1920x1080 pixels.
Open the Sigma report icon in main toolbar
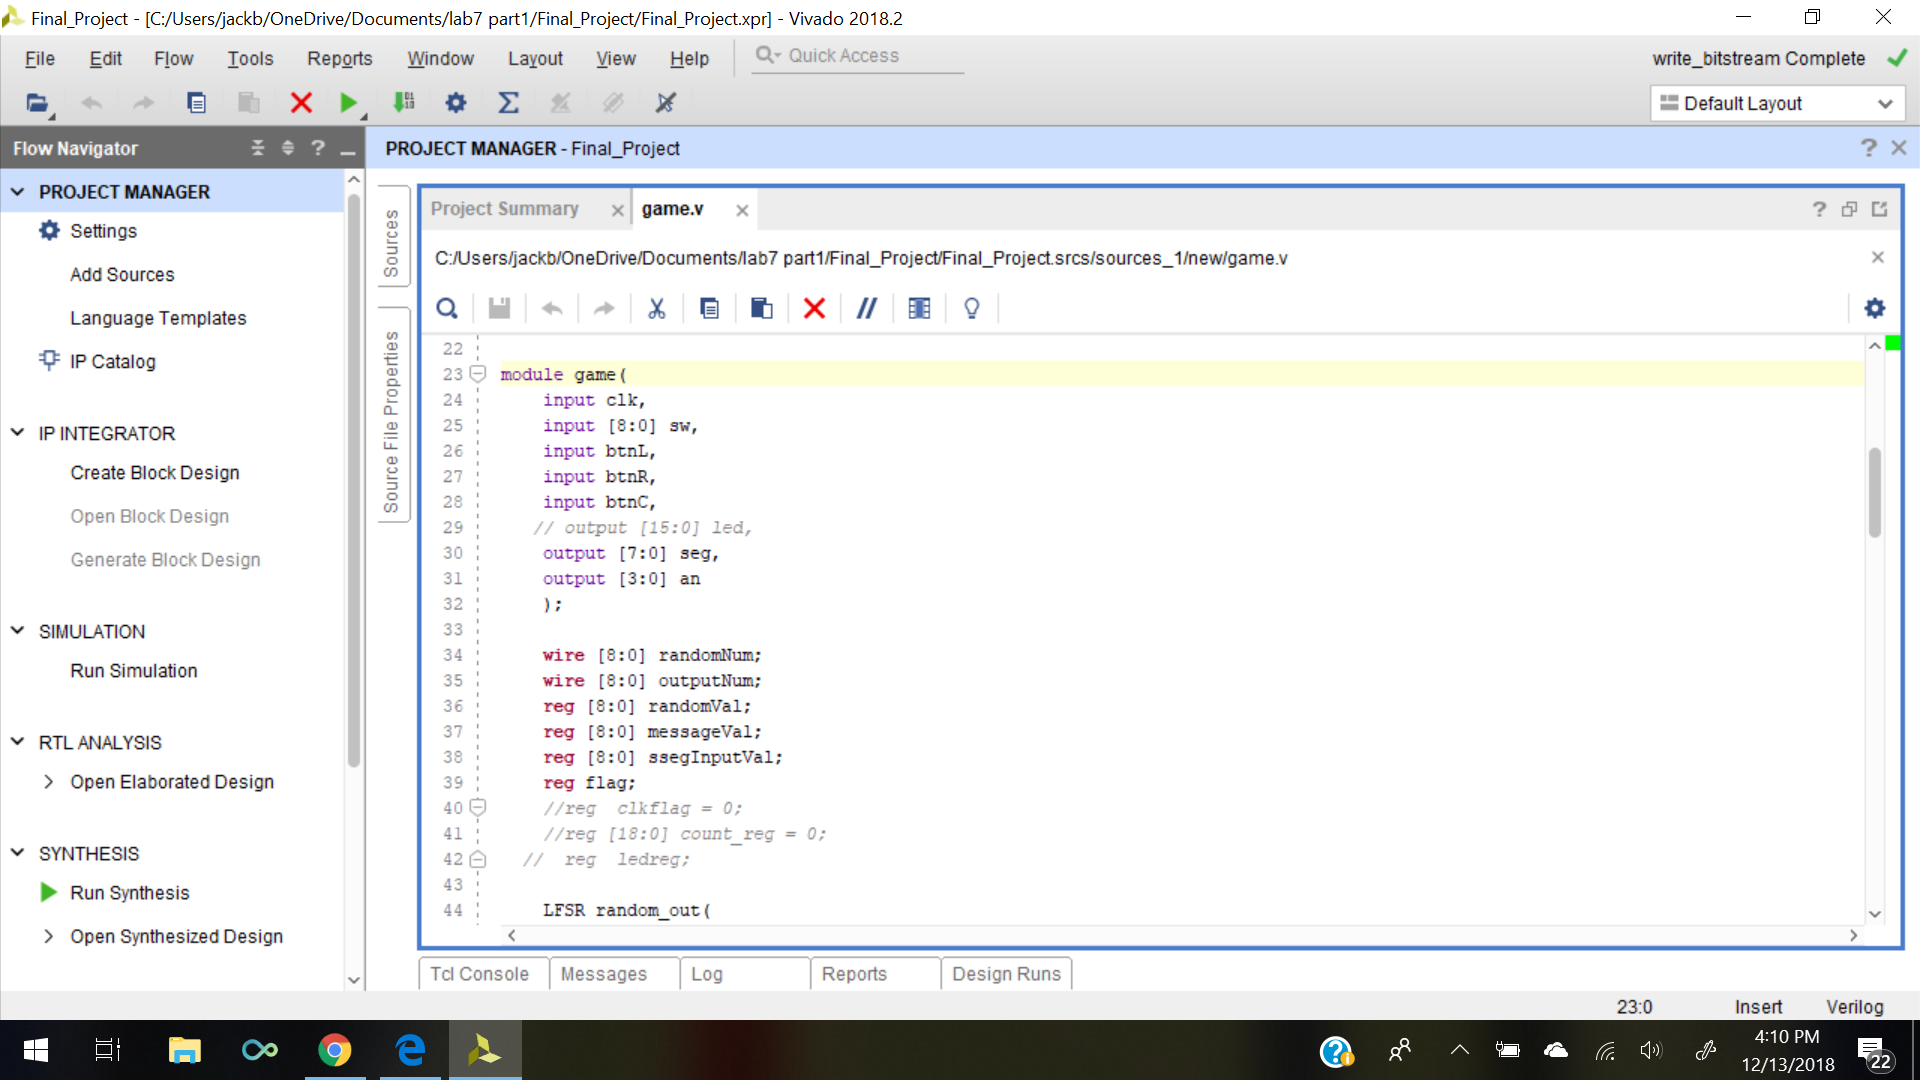[x=508, y=103]
